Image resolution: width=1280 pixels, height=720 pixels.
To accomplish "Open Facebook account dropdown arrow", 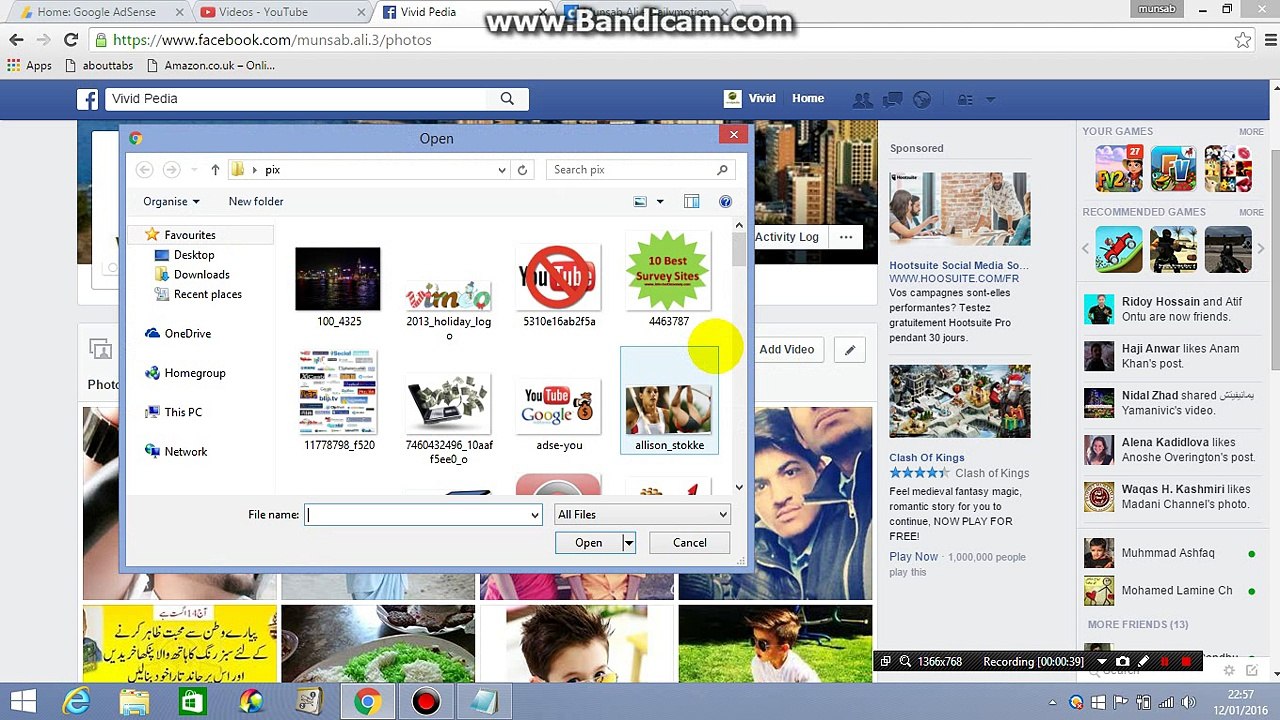I will click(x=990, y=99).
